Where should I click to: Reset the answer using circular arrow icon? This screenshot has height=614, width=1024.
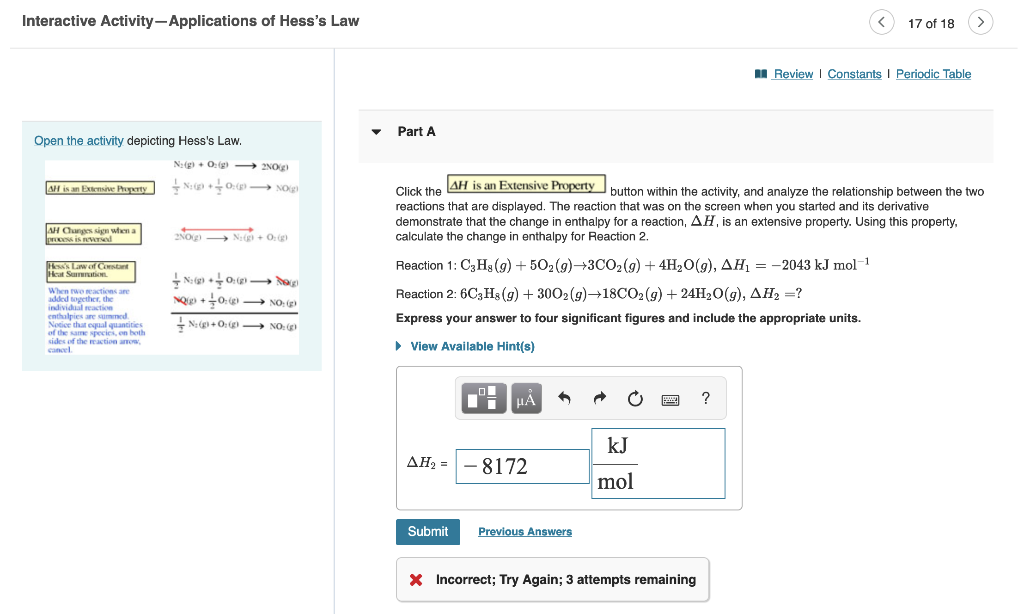point(634,397)
